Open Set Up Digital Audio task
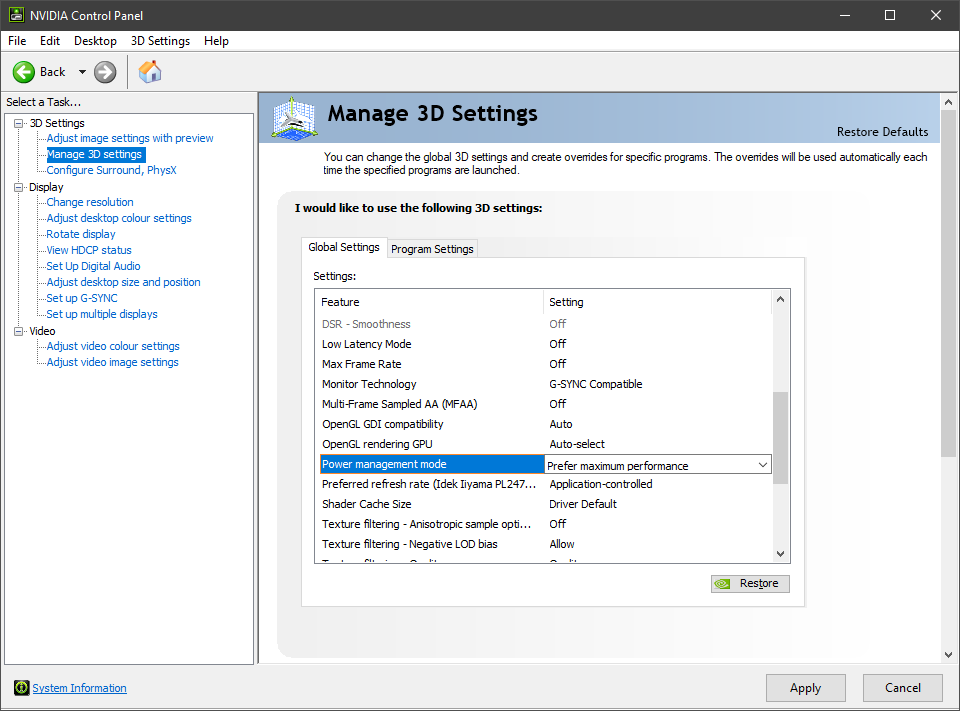This screenshot has width=960, height=711. coord(93,266)
